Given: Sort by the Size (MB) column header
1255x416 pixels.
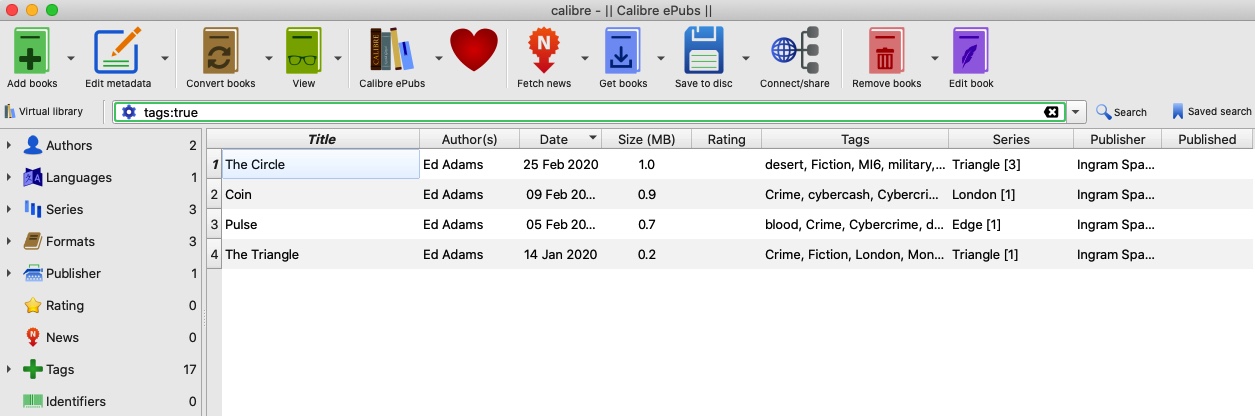Looking at the screenshot, I should [646, 139].
